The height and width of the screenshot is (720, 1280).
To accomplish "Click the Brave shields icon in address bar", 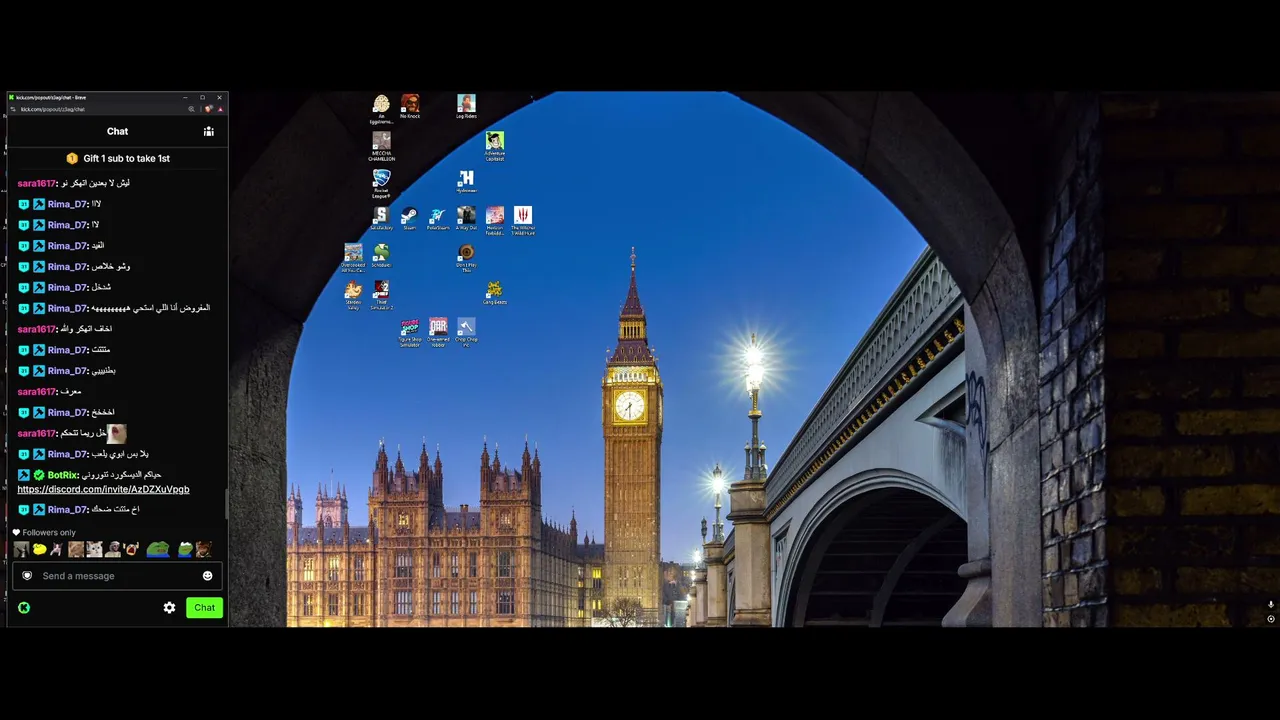I will pos(209,109).
